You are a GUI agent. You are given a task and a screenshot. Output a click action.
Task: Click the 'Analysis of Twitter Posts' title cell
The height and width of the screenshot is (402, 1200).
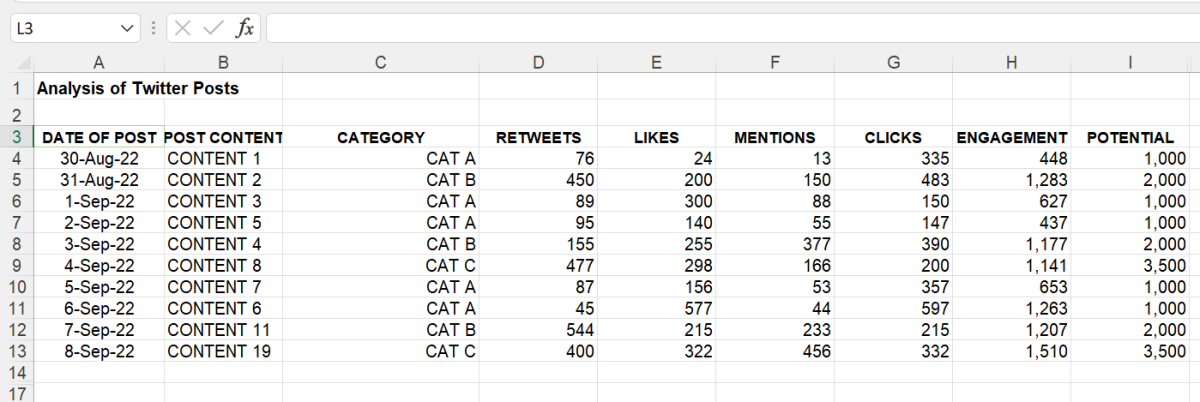pyautogui.click(x=138, y=88)
